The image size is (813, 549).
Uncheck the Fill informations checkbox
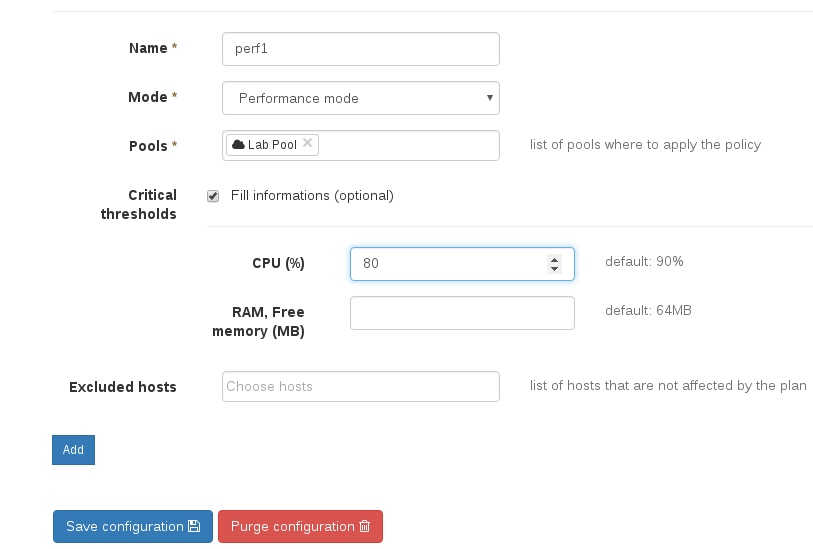point(213,196)
